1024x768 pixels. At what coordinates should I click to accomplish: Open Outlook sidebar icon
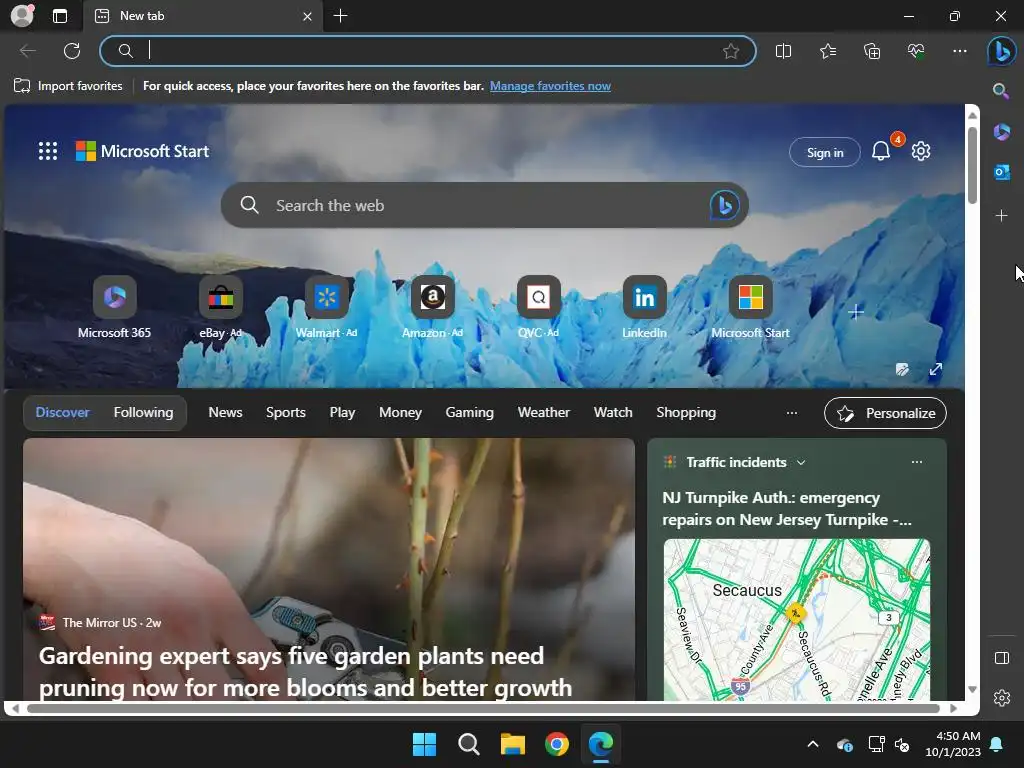1001,172
